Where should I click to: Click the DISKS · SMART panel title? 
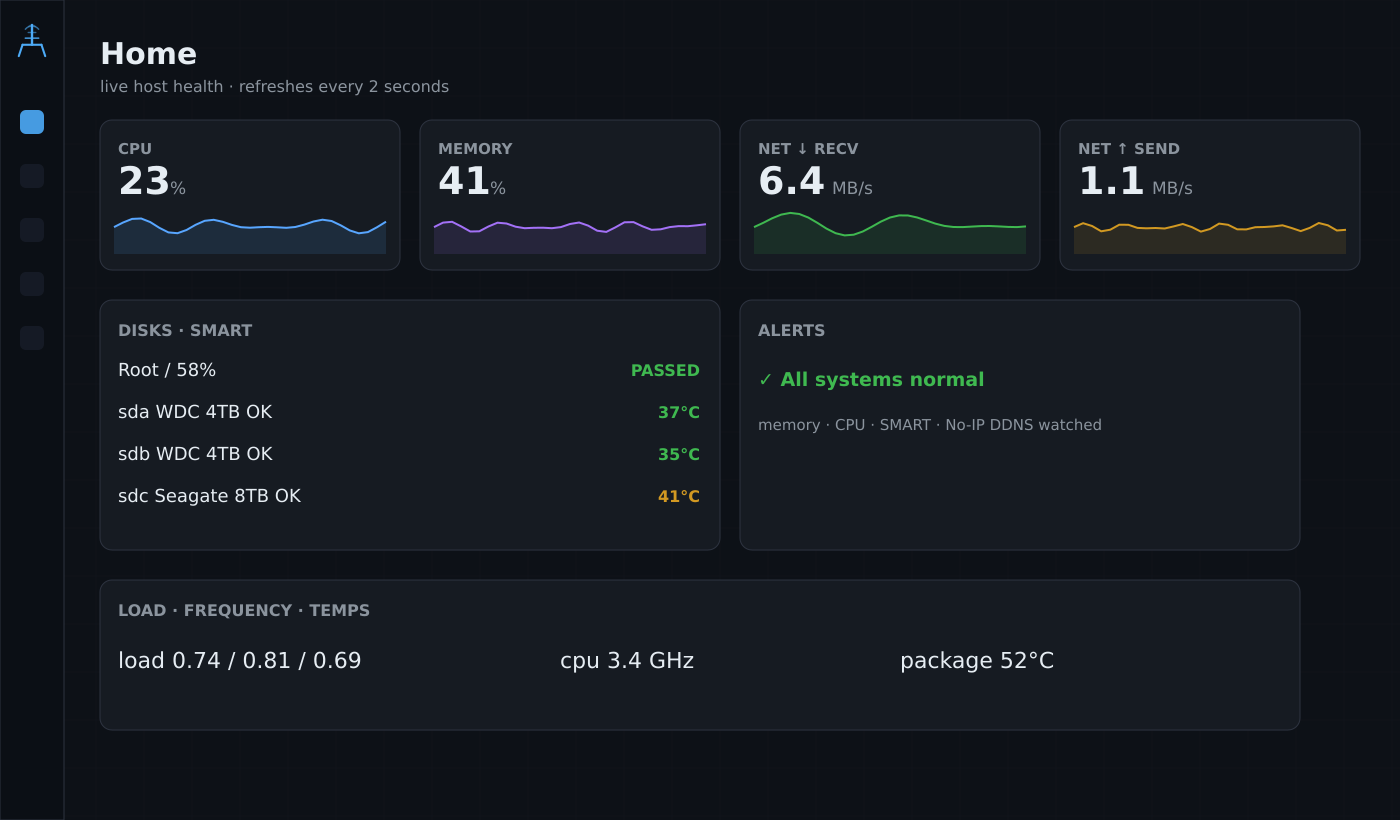point(185,331)
